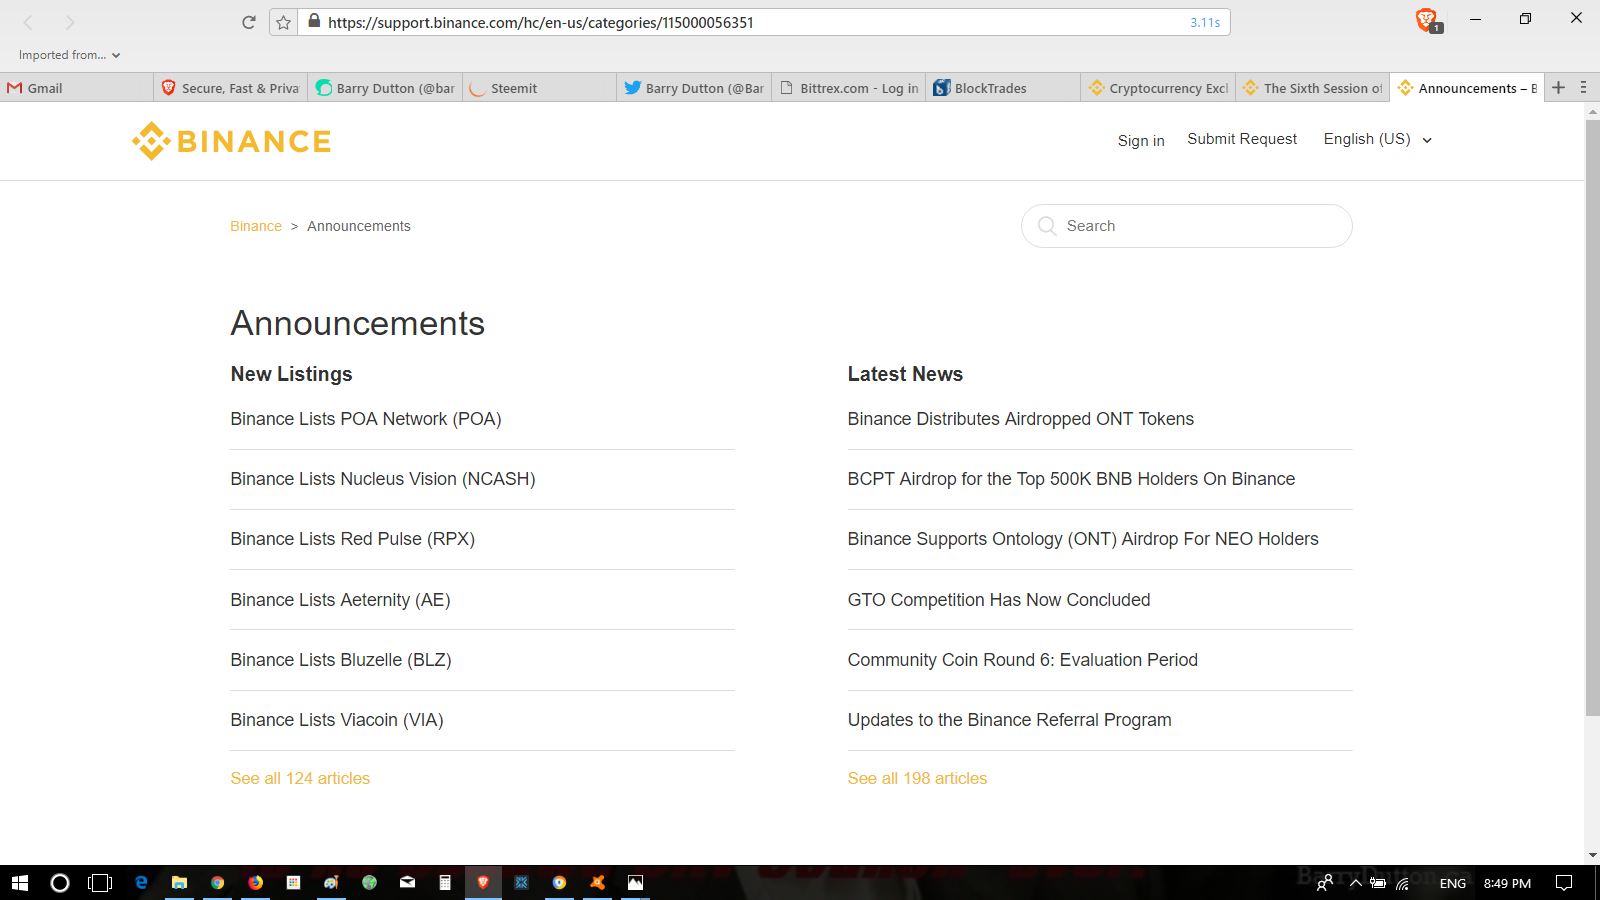Image resolution: width=1600 pixels, height=900 pixels.
Task: Open the Photos taskbar icon
Action: coord(635,883)
